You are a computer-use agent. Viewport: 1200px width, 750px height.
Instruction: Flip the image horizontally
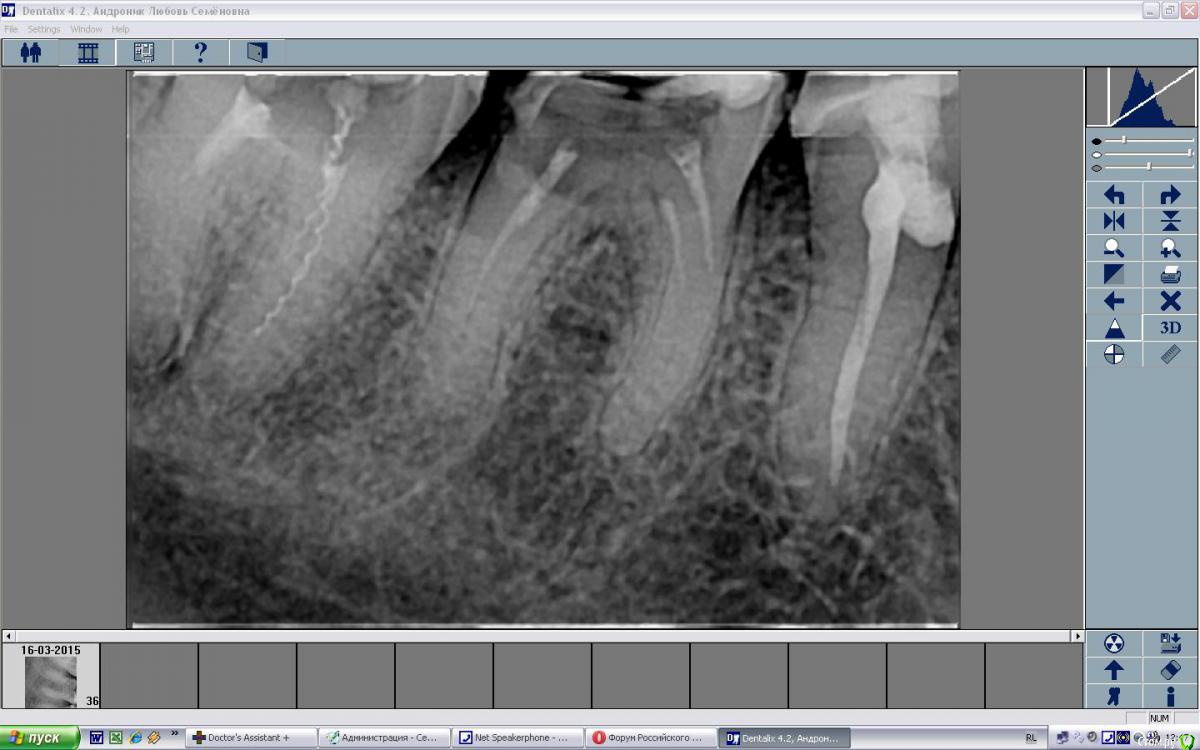(1113, 222)
